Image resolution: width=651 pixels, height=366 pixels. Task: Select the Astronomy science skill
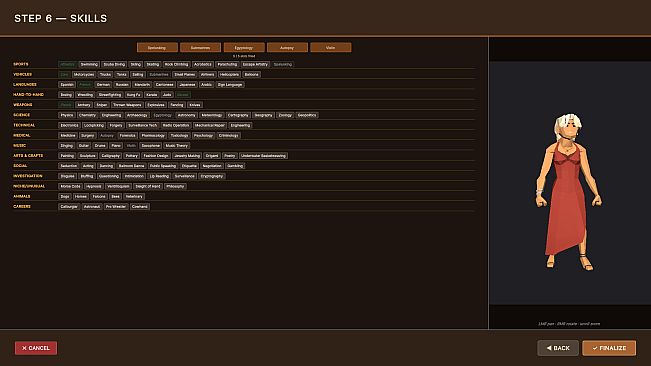tap(186, 115)
